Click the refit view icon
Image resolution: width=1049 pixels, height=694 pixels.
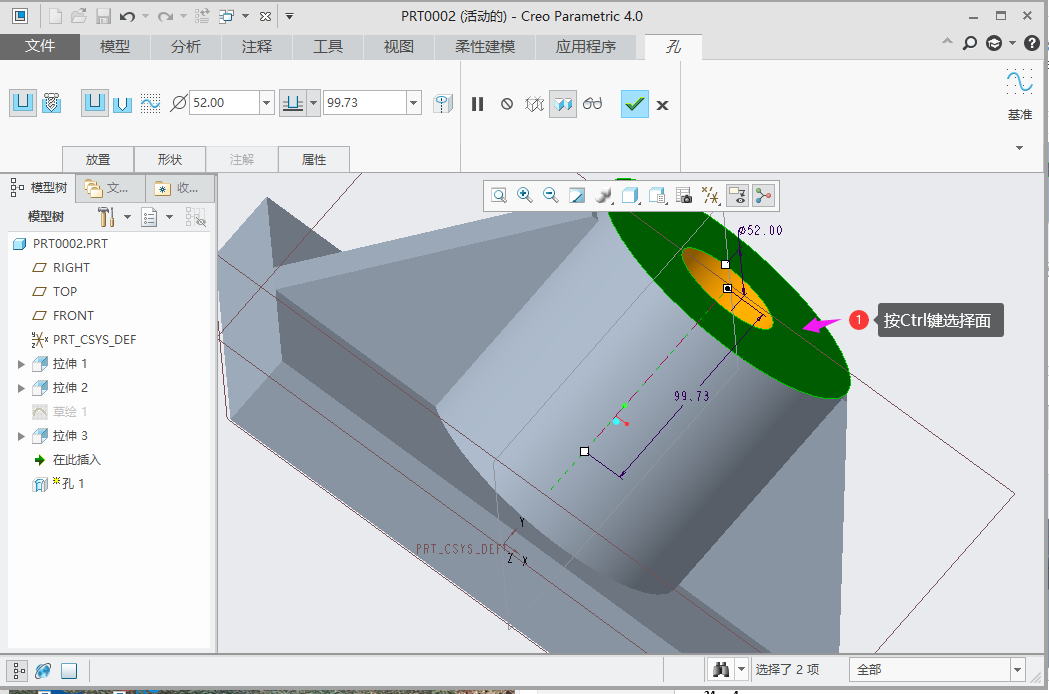tap(498, 196)
